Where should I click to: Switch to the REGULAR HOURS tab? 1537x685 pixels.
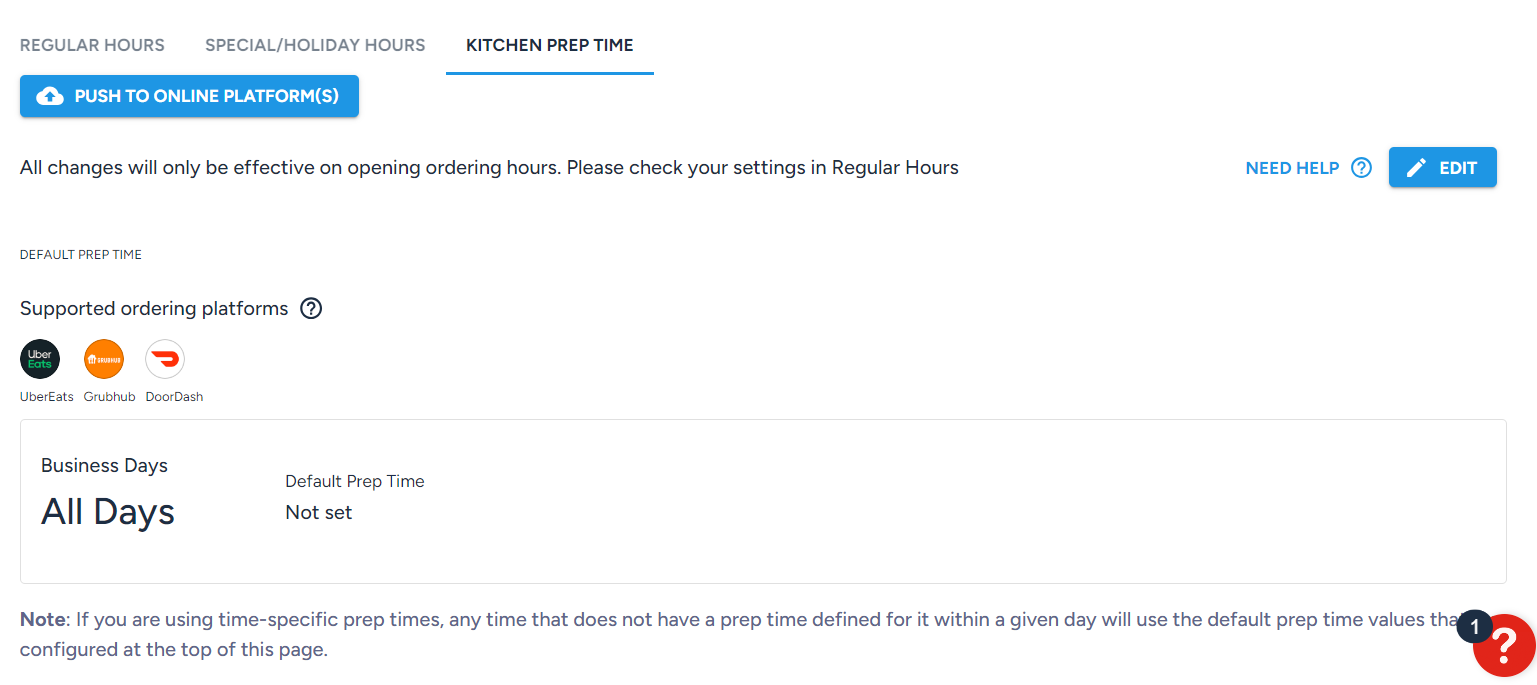pyautogui.click(x=92, y=45)
